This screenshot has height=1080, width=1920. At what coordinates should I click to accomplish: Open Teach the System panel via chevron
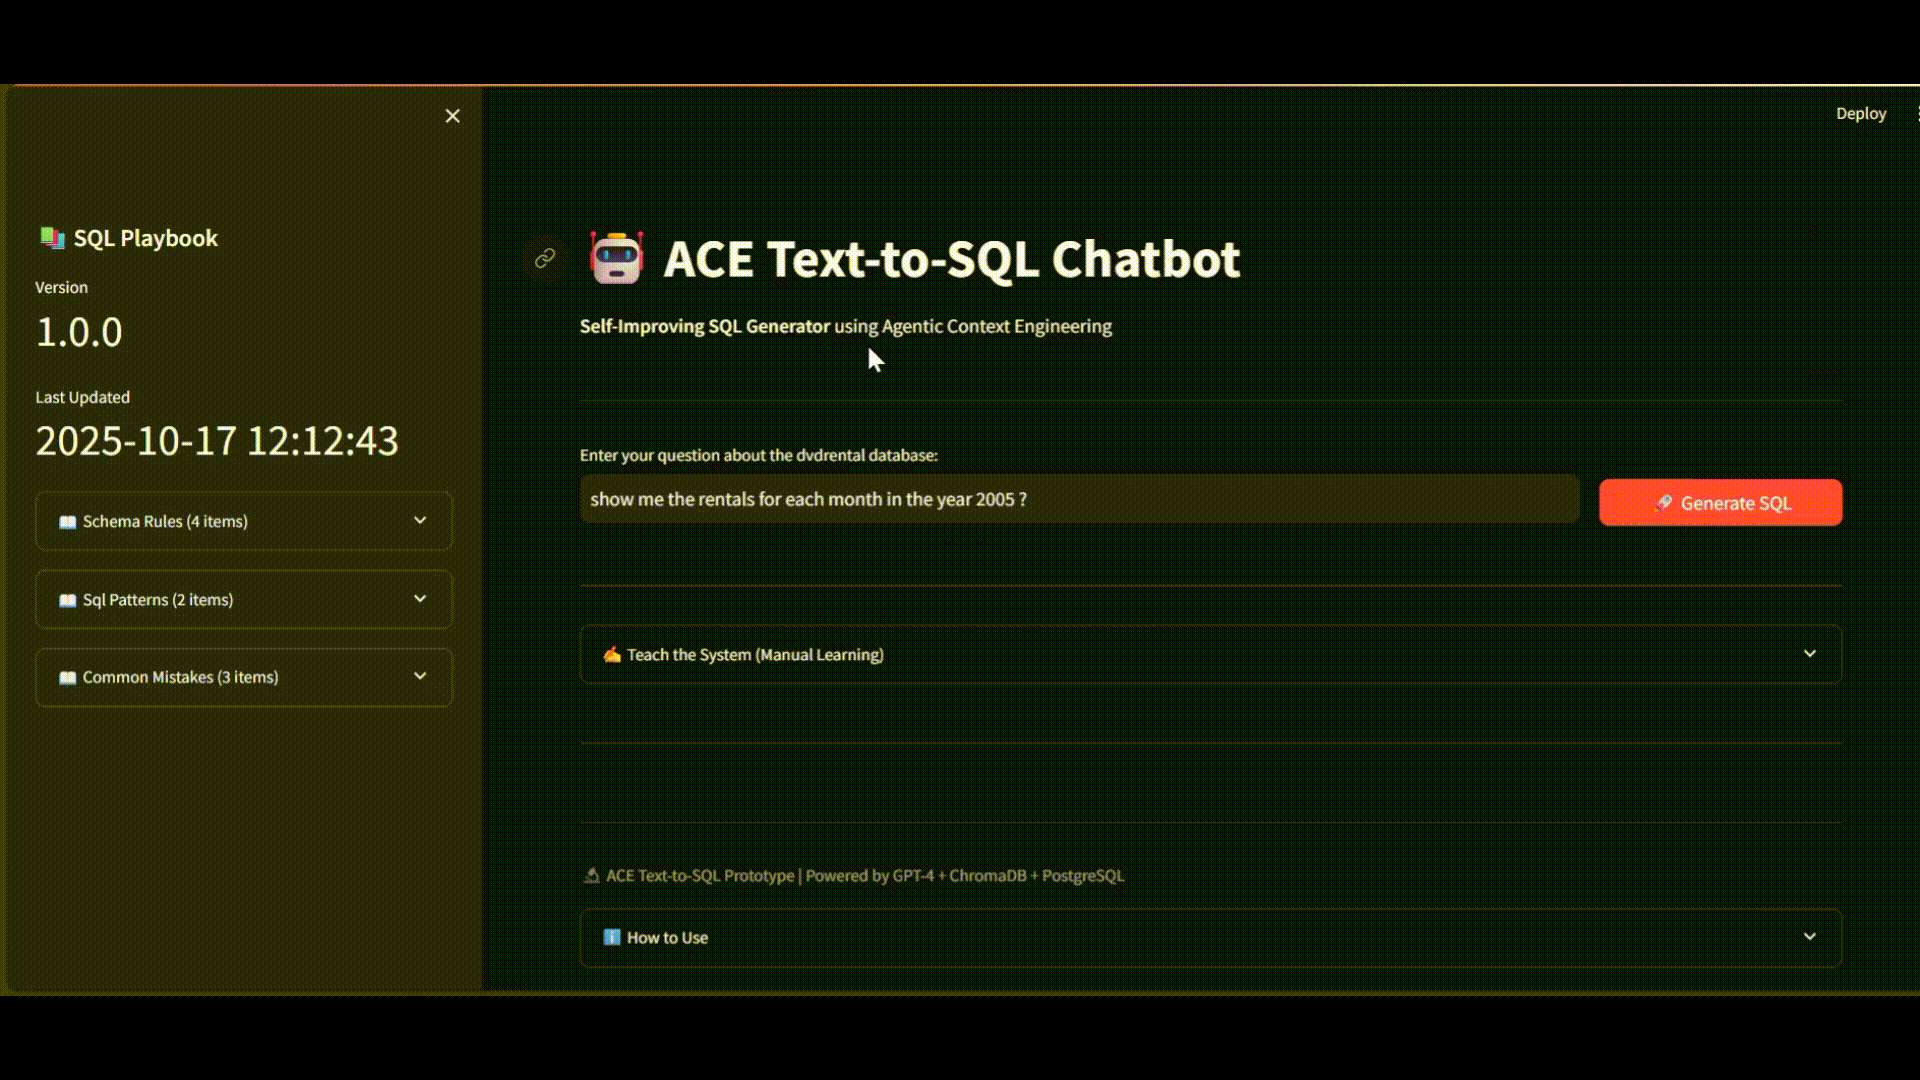[x=1809, y=654]
